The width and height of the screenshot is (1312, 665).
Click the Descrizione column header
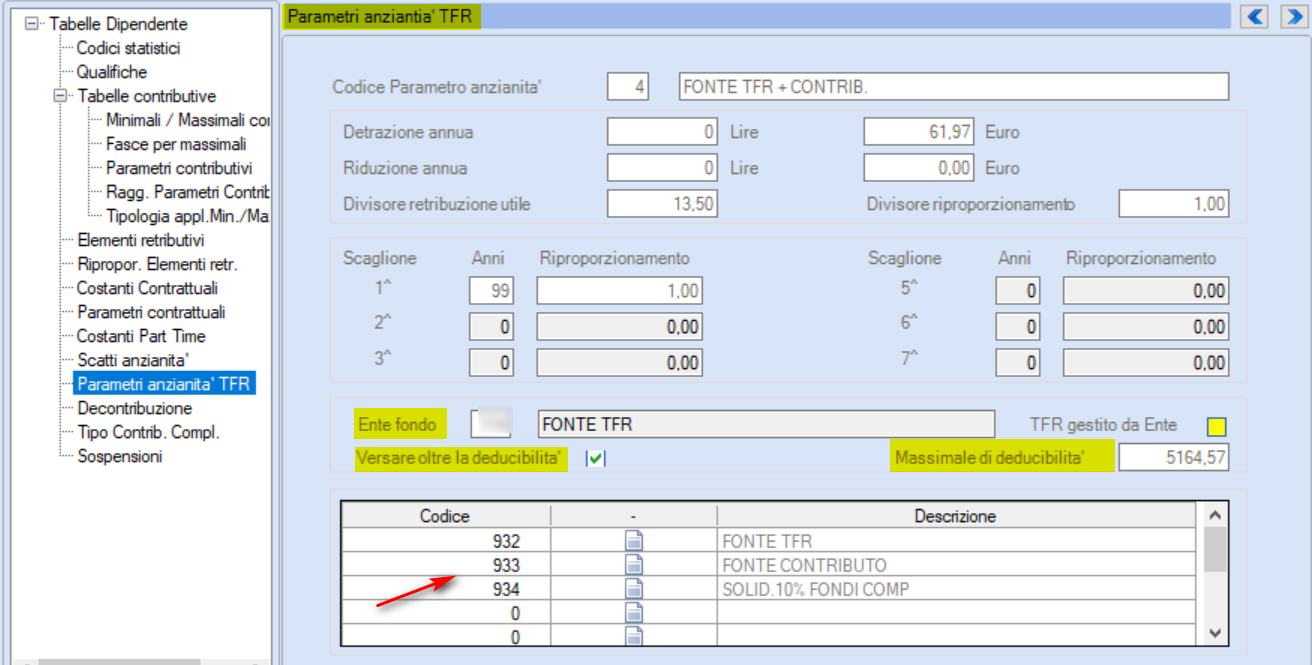956,516
